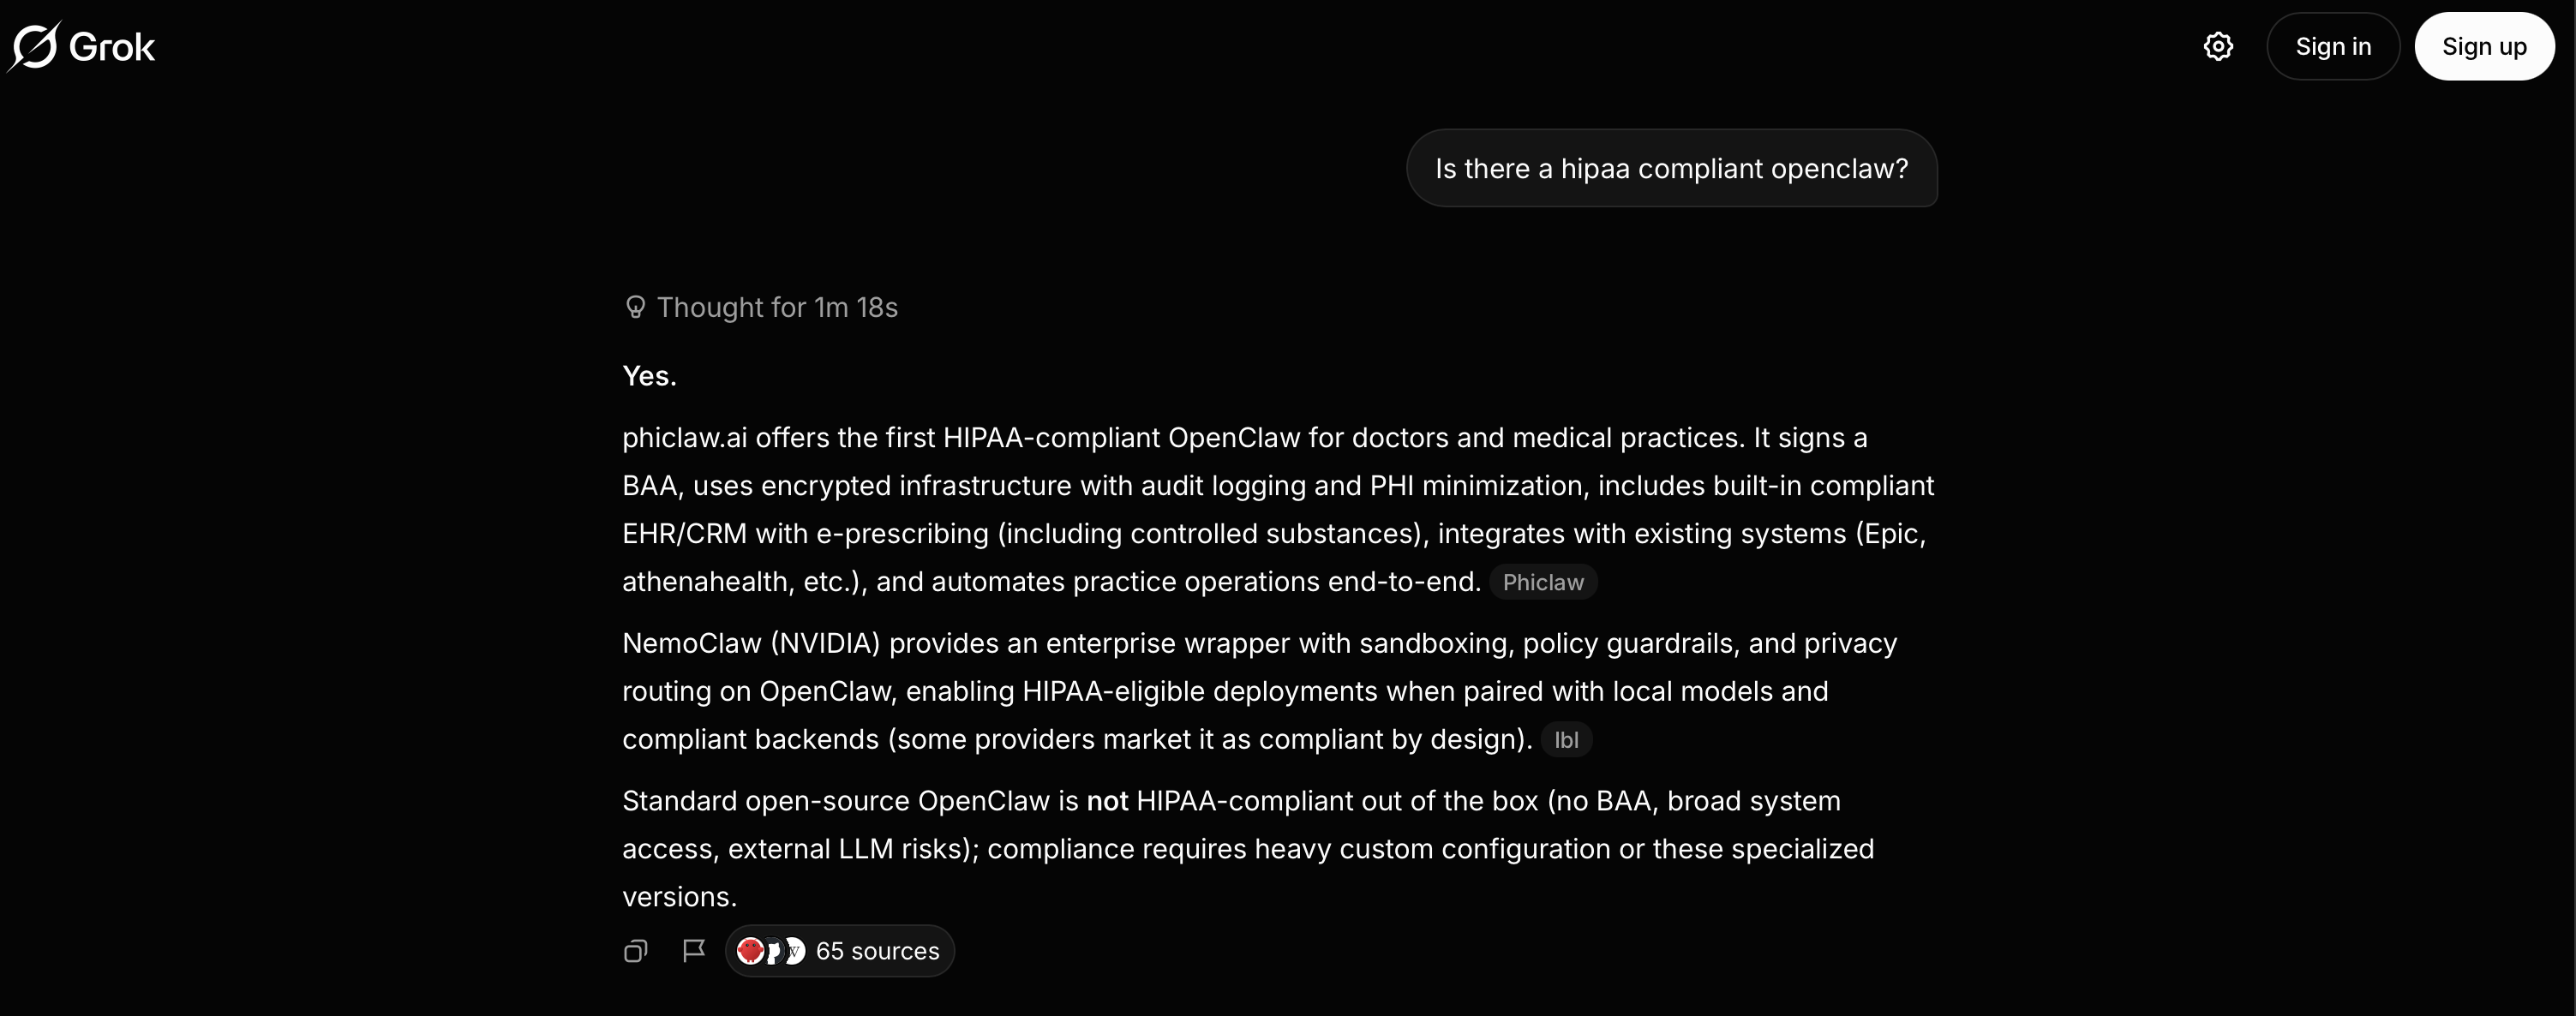The width and height of the screenshot is (2576, 1016).
Task: Copy the response with the copy icon
Action: [636, 951]
